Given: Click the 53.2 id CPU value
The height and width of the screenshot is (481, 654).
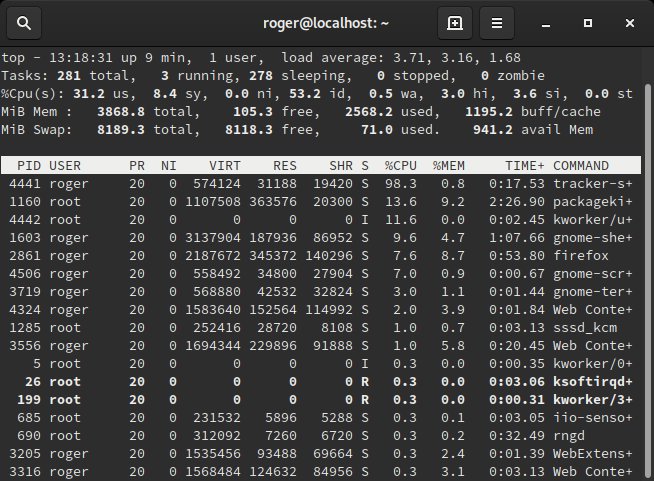Looking at the screenshot, I should click(305, 93).
